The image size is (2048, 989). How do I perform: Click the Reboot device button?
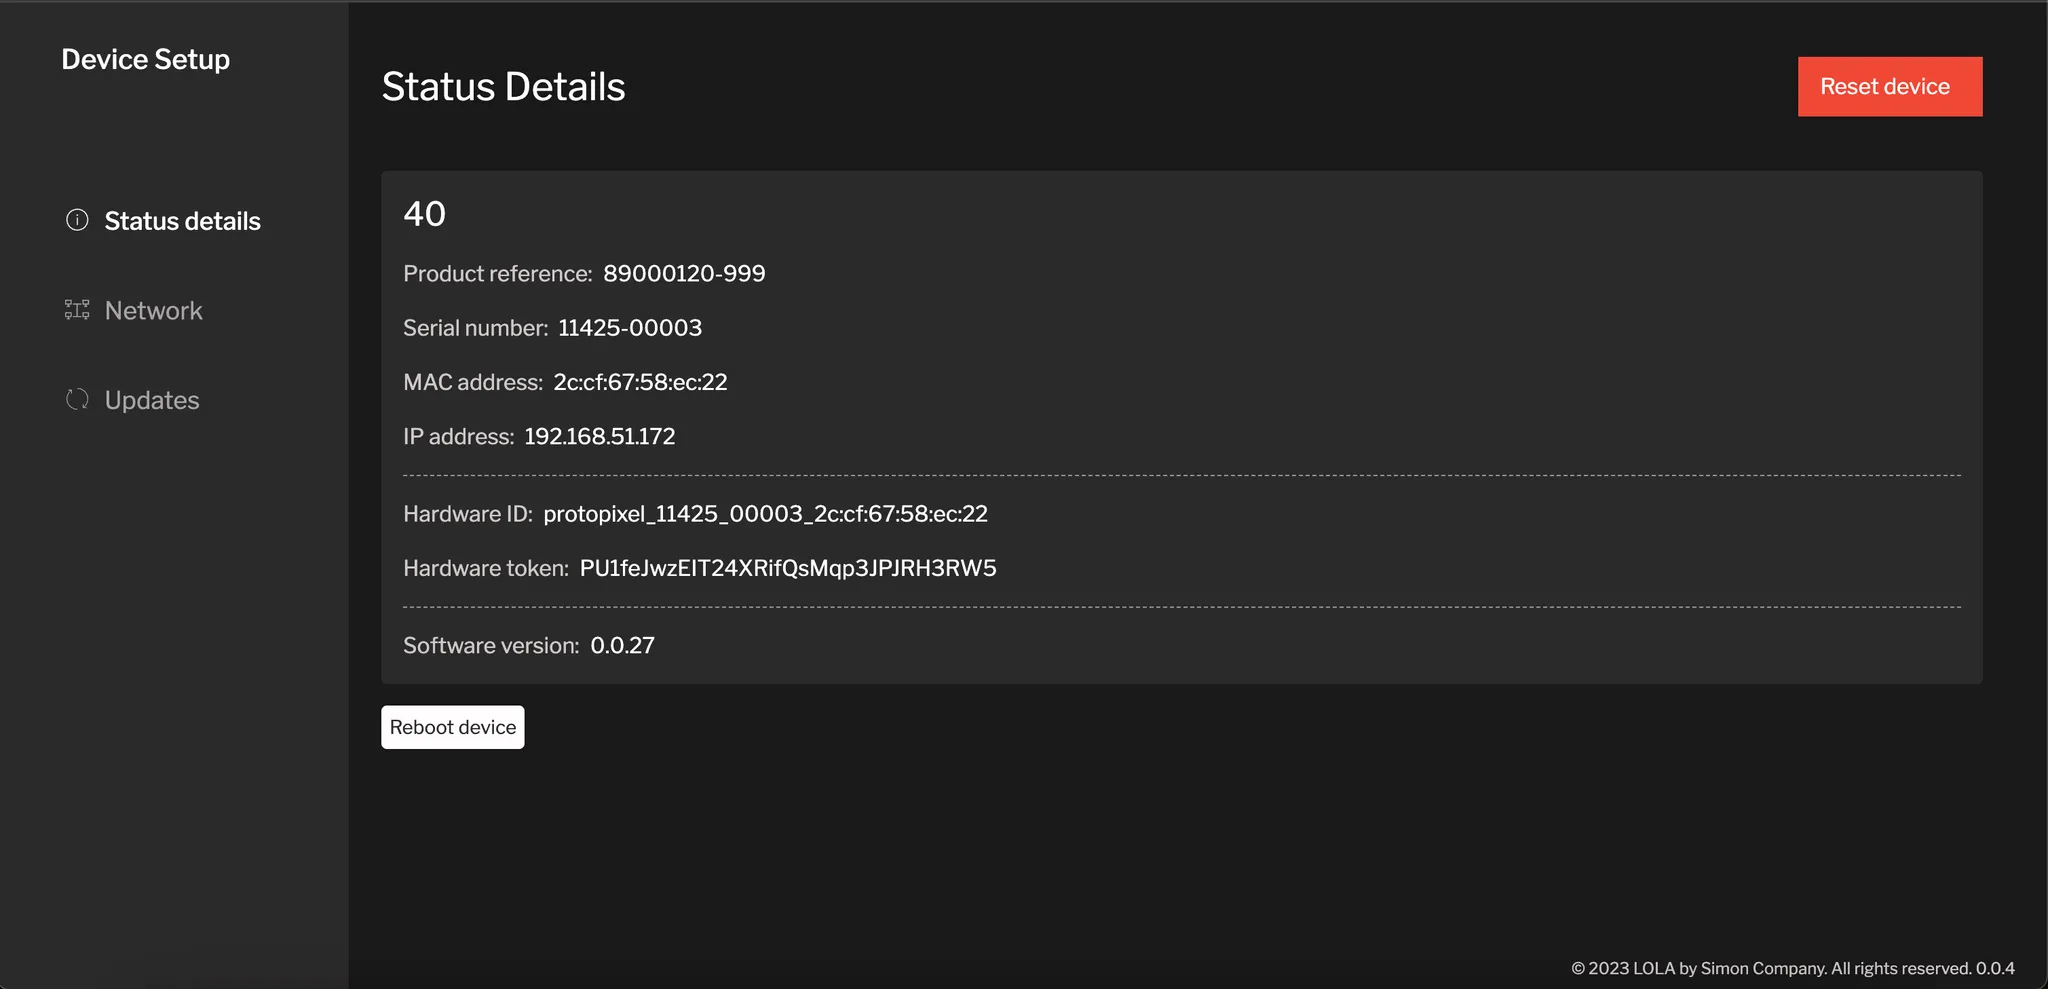[x=452, y=727]
